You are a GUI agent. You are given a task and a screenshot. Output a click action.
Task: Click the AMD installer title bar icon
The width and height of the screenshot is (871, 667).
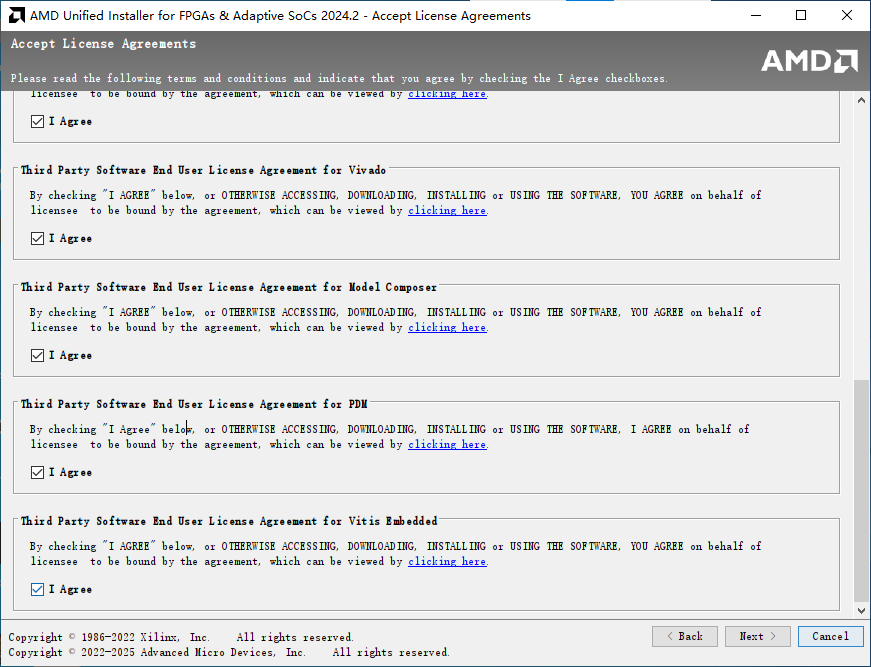17,16
